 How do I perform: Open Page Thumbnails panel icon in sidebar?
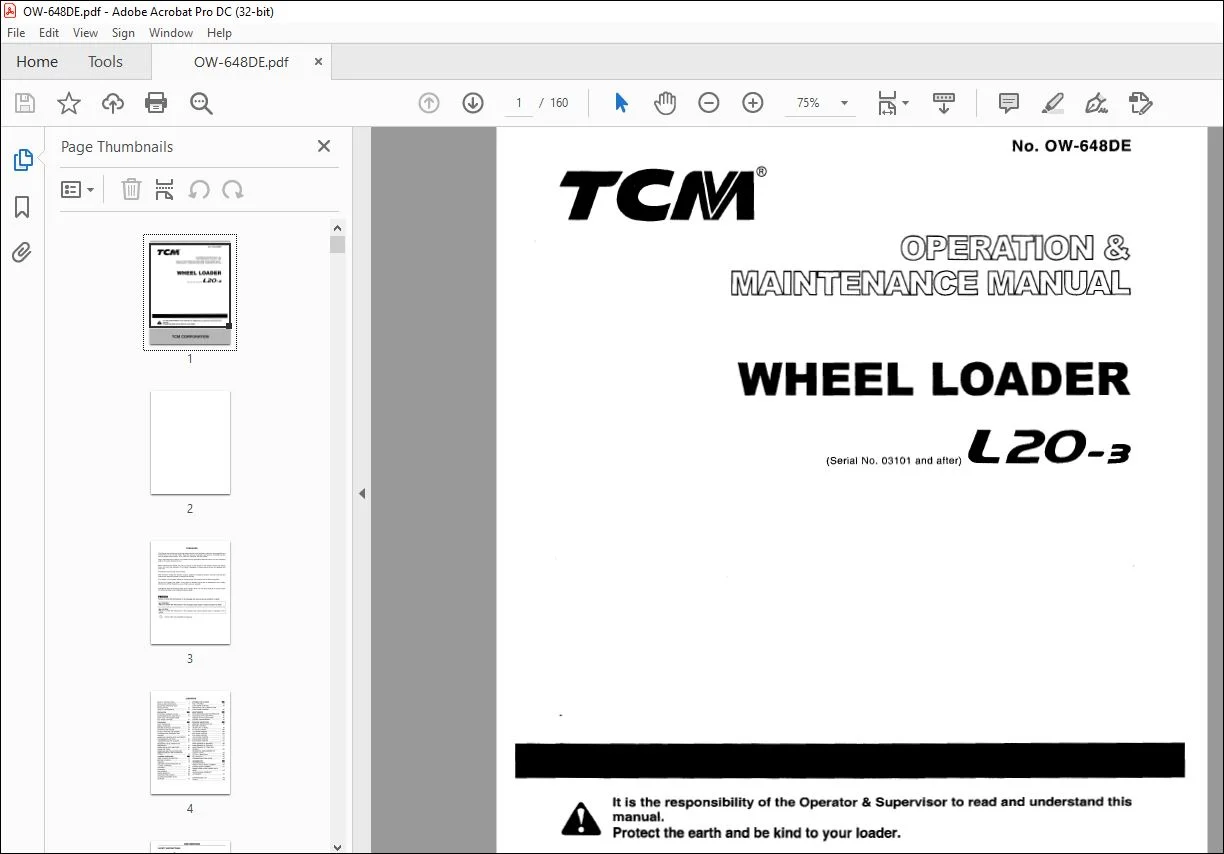coord(22,160)
